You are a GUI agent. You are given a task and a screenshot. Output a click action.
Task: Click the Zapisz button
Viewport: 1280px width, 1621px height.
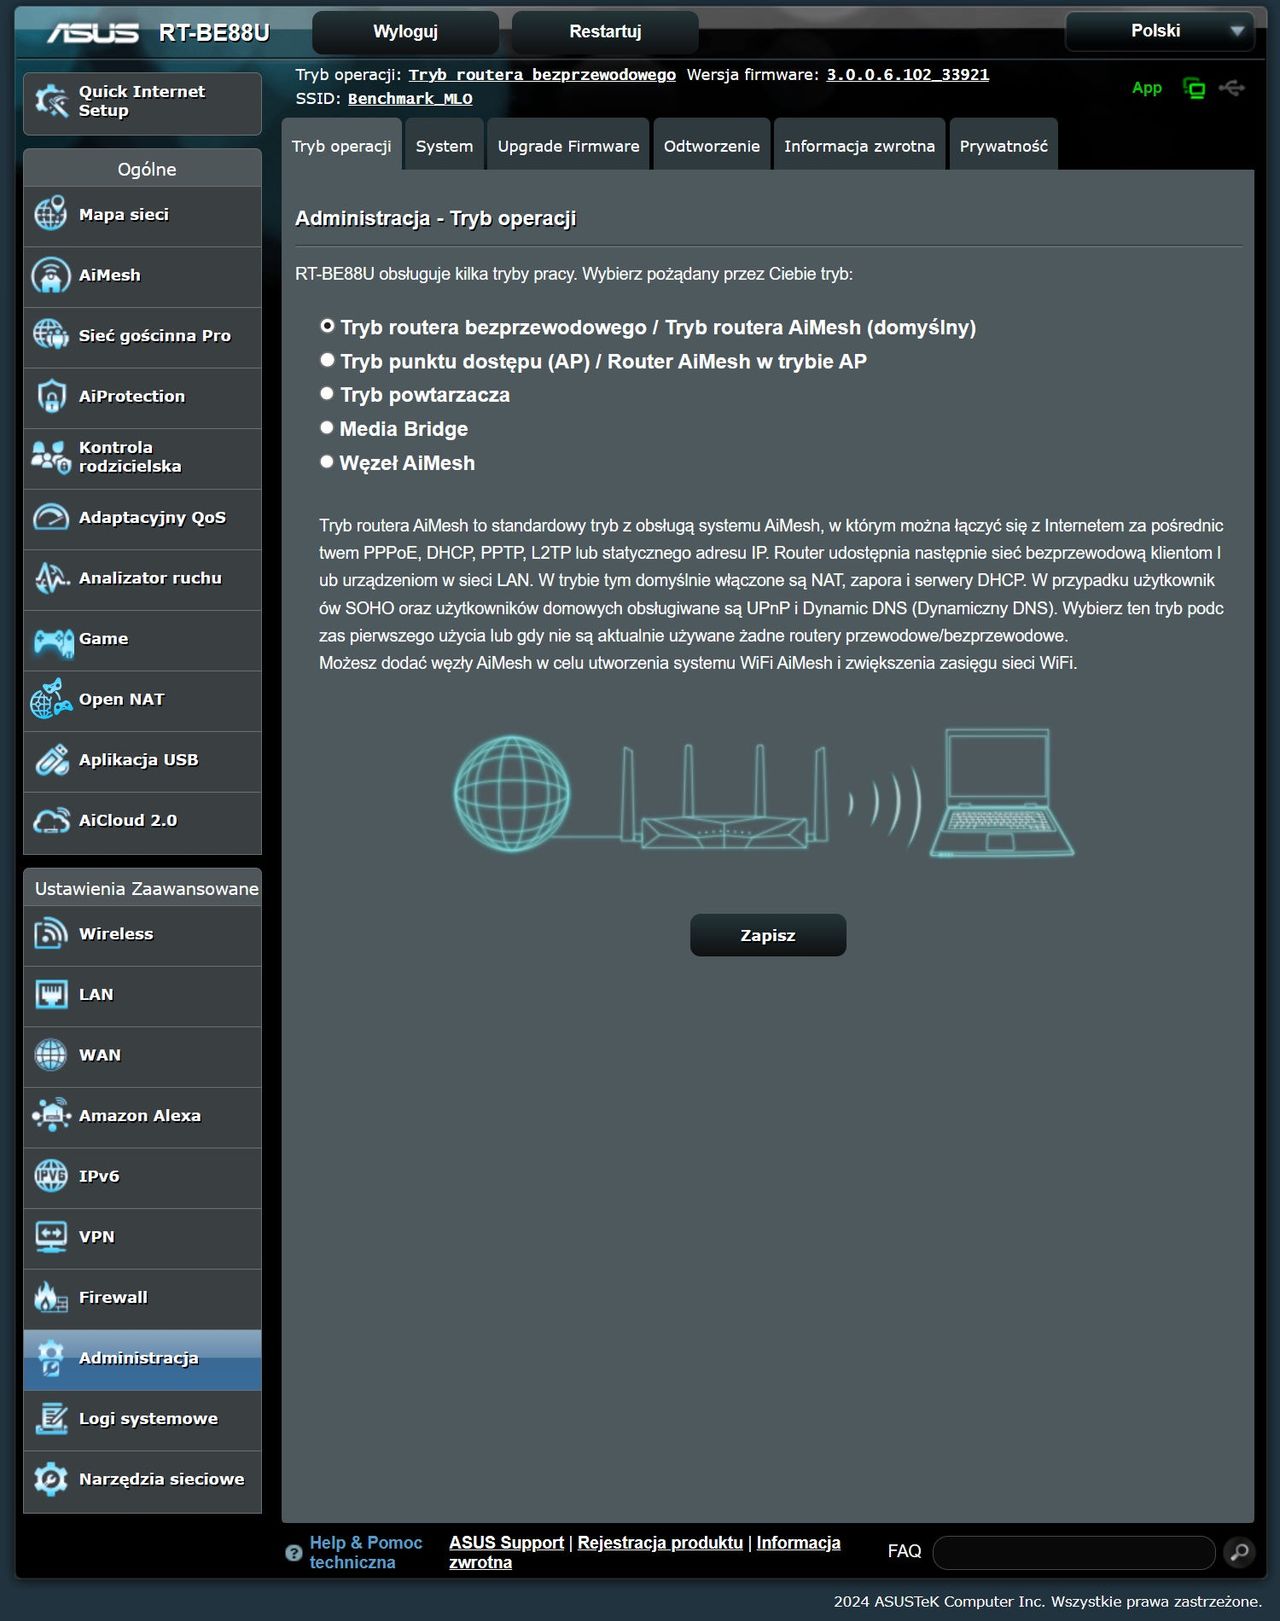click(x=768, y=935)
